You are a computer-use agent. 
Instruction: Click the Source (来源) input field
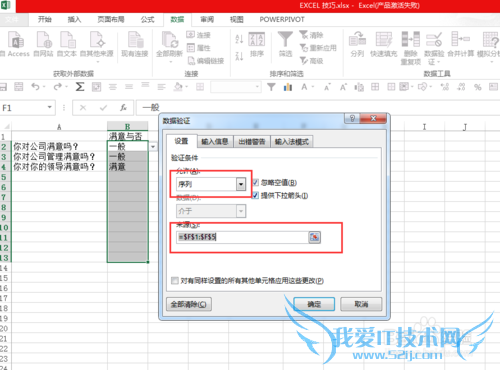[x=242, y=237]
